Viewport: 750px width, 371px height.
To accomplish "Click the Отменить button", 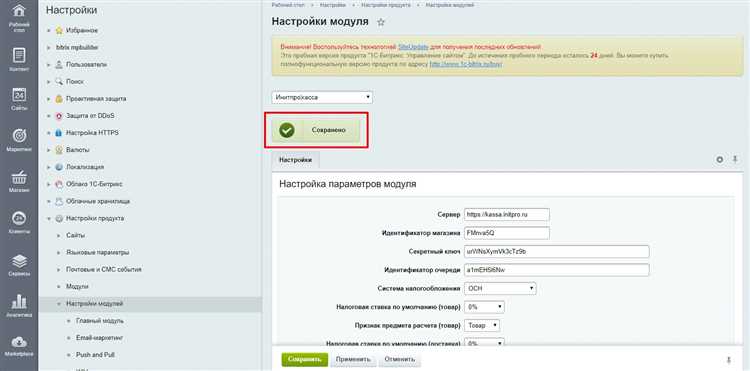I will (400, 360).
